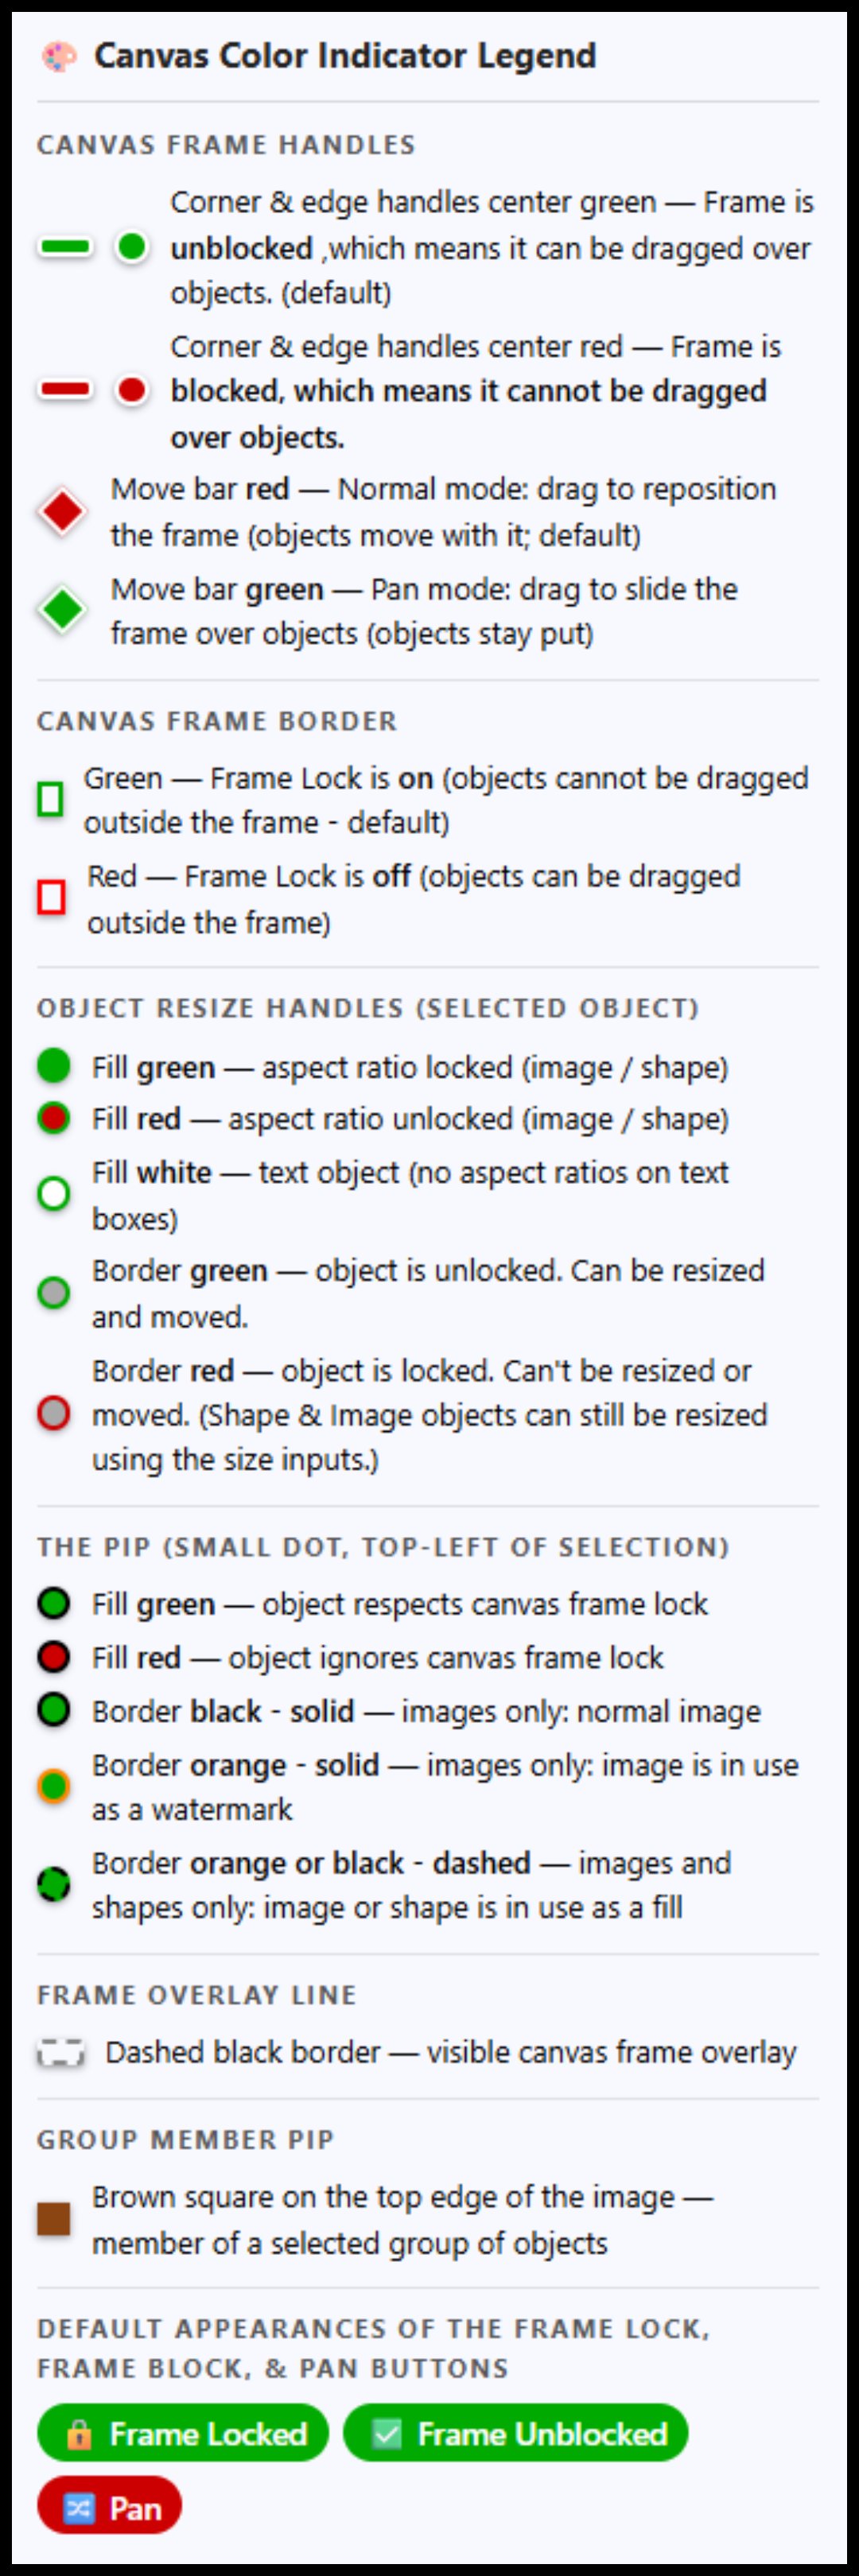Screen dimensions: 859x2576
Task: Toggle the red Pan button
Action: [x=109, y=2507]
